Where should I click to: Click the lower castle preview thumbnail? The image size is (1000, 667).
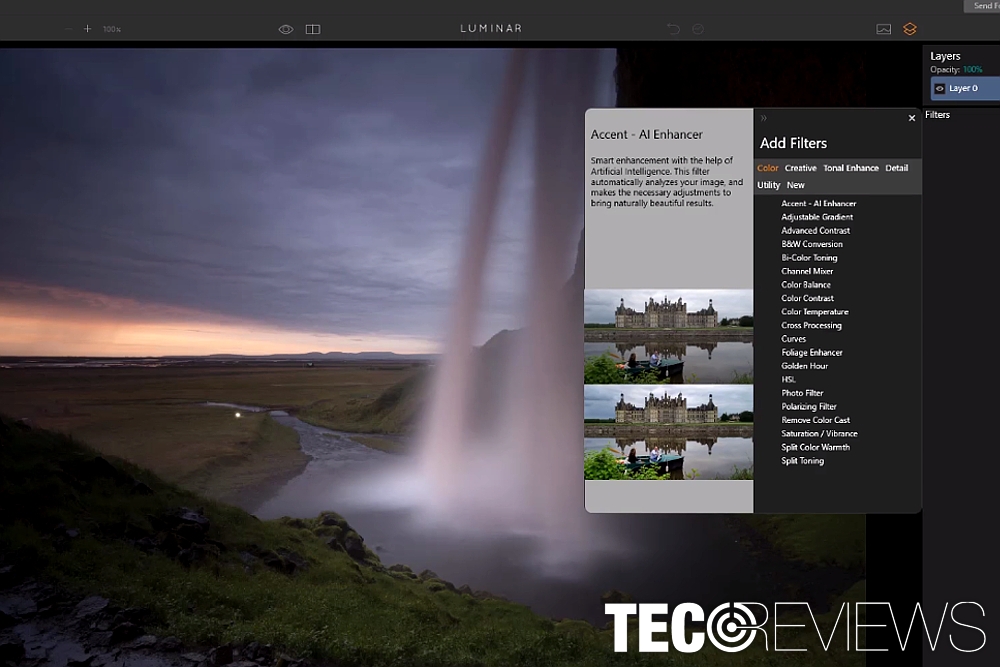click(669, 432)
